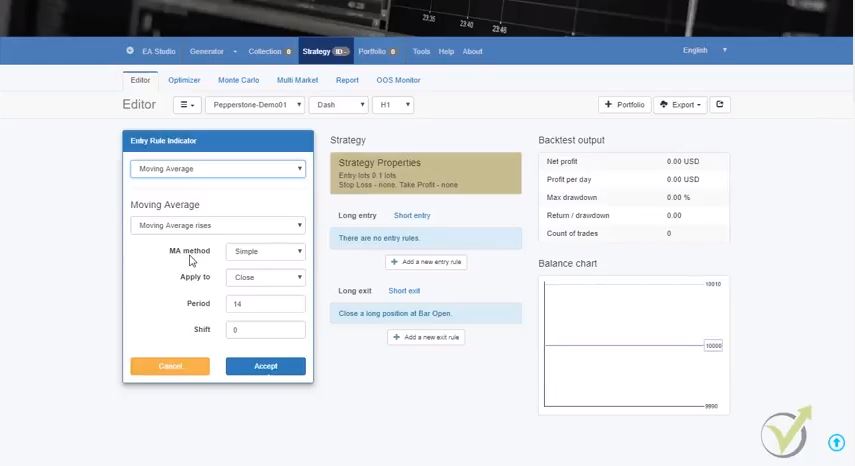Click the Shift input field
855x466 pixels.
pos(266,330)
